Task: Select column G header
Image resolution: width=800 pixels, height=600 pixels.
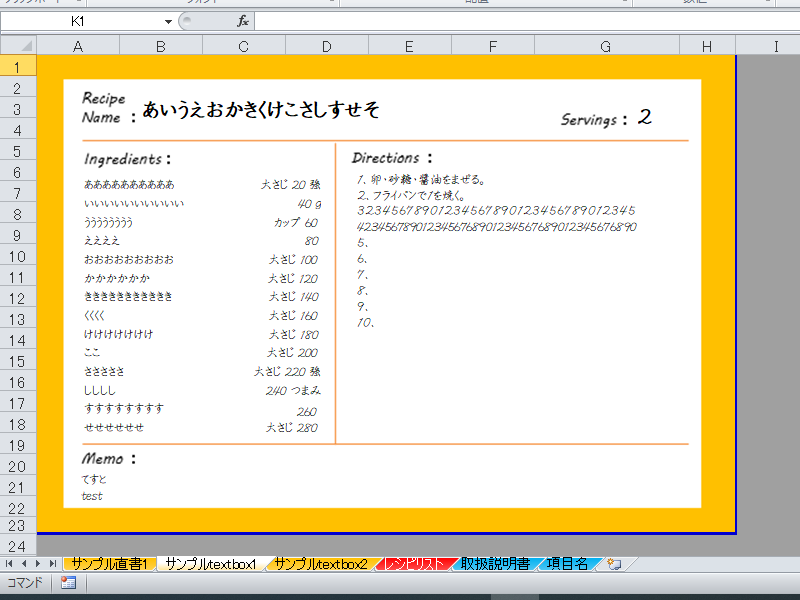Action: click(x=606, y=46)
